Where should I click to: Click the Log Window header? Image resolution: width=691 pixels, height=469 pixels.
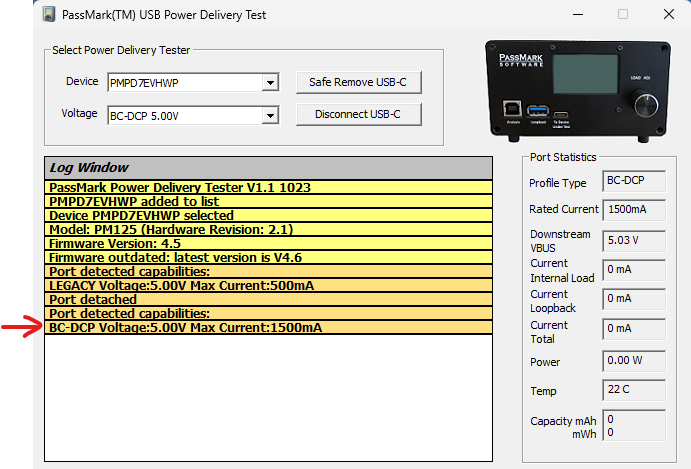click(268, 168)
